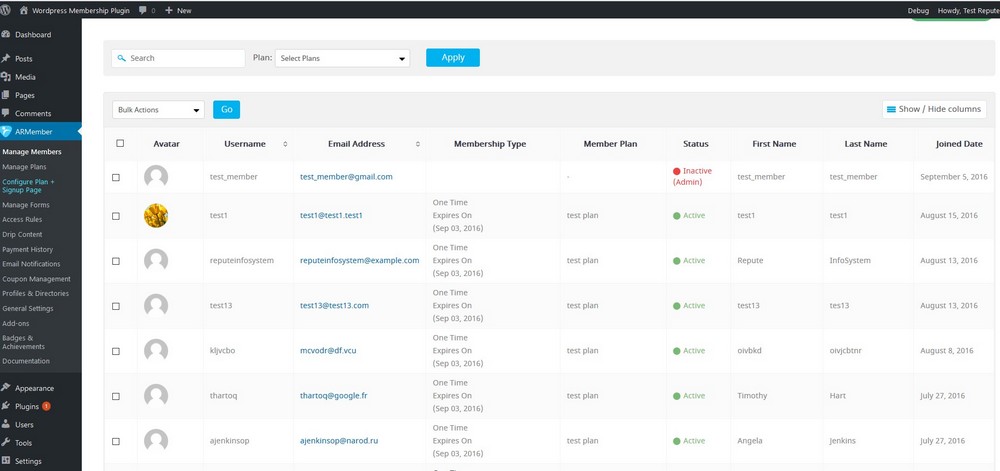Screen dimensions: 1000x471
Task: Tick the checkbox for reputeinfosystem row
Action: 115,261
